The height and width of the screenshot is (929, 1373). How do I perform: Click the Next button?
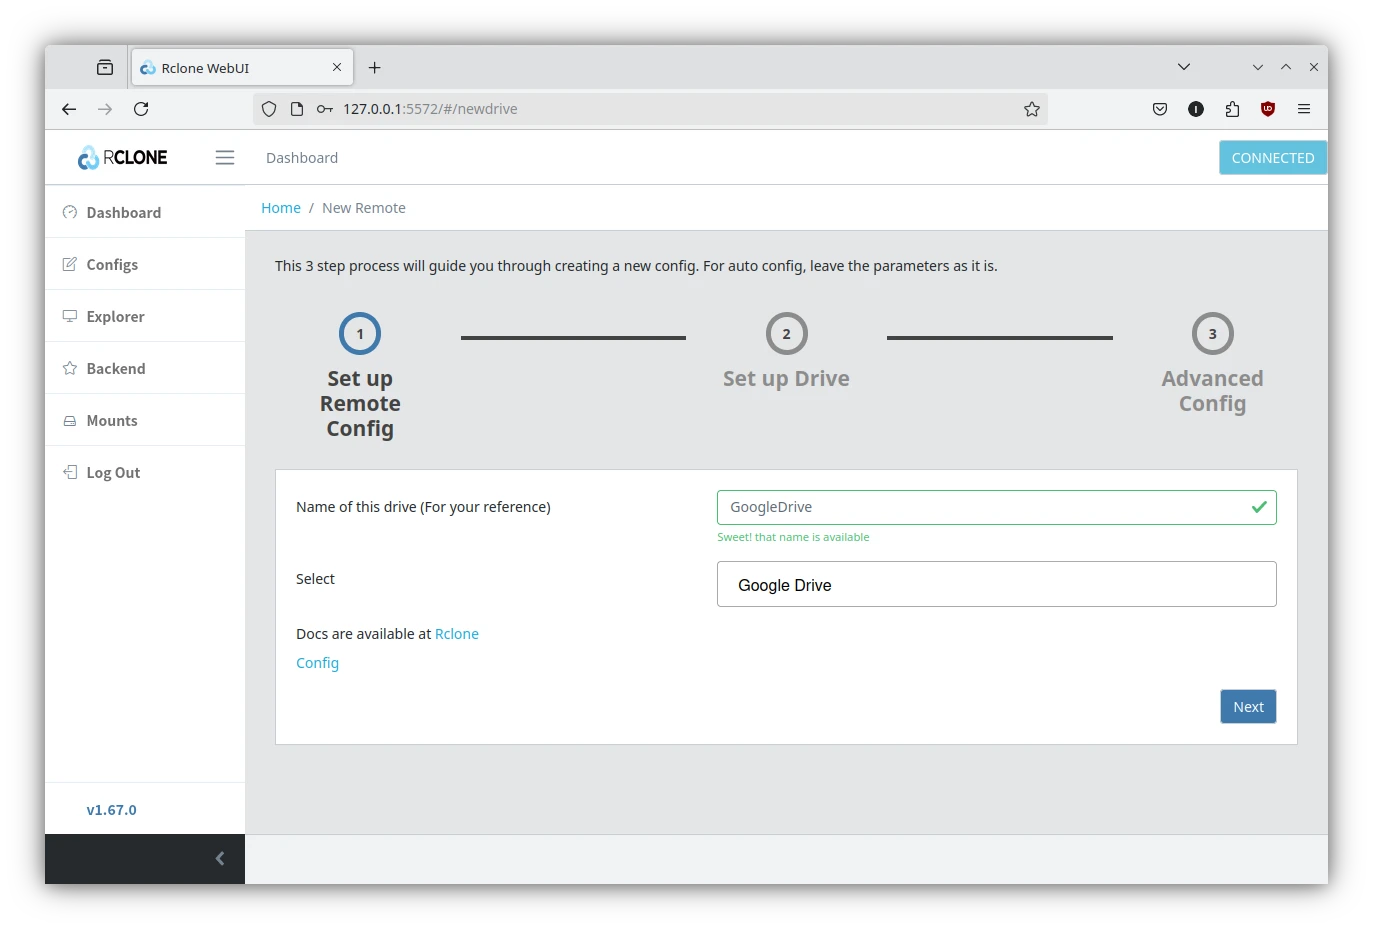(1247, 707)
